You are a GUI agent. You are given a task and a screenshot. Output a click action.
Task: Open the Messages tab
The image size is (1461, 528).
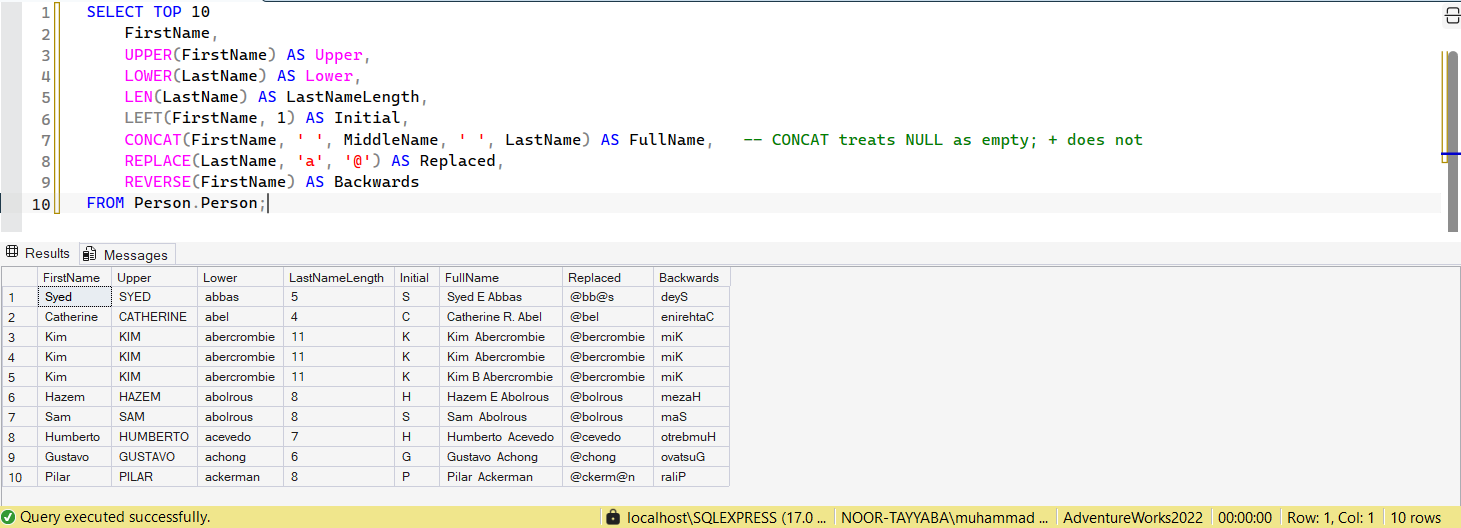coord(126,254)
